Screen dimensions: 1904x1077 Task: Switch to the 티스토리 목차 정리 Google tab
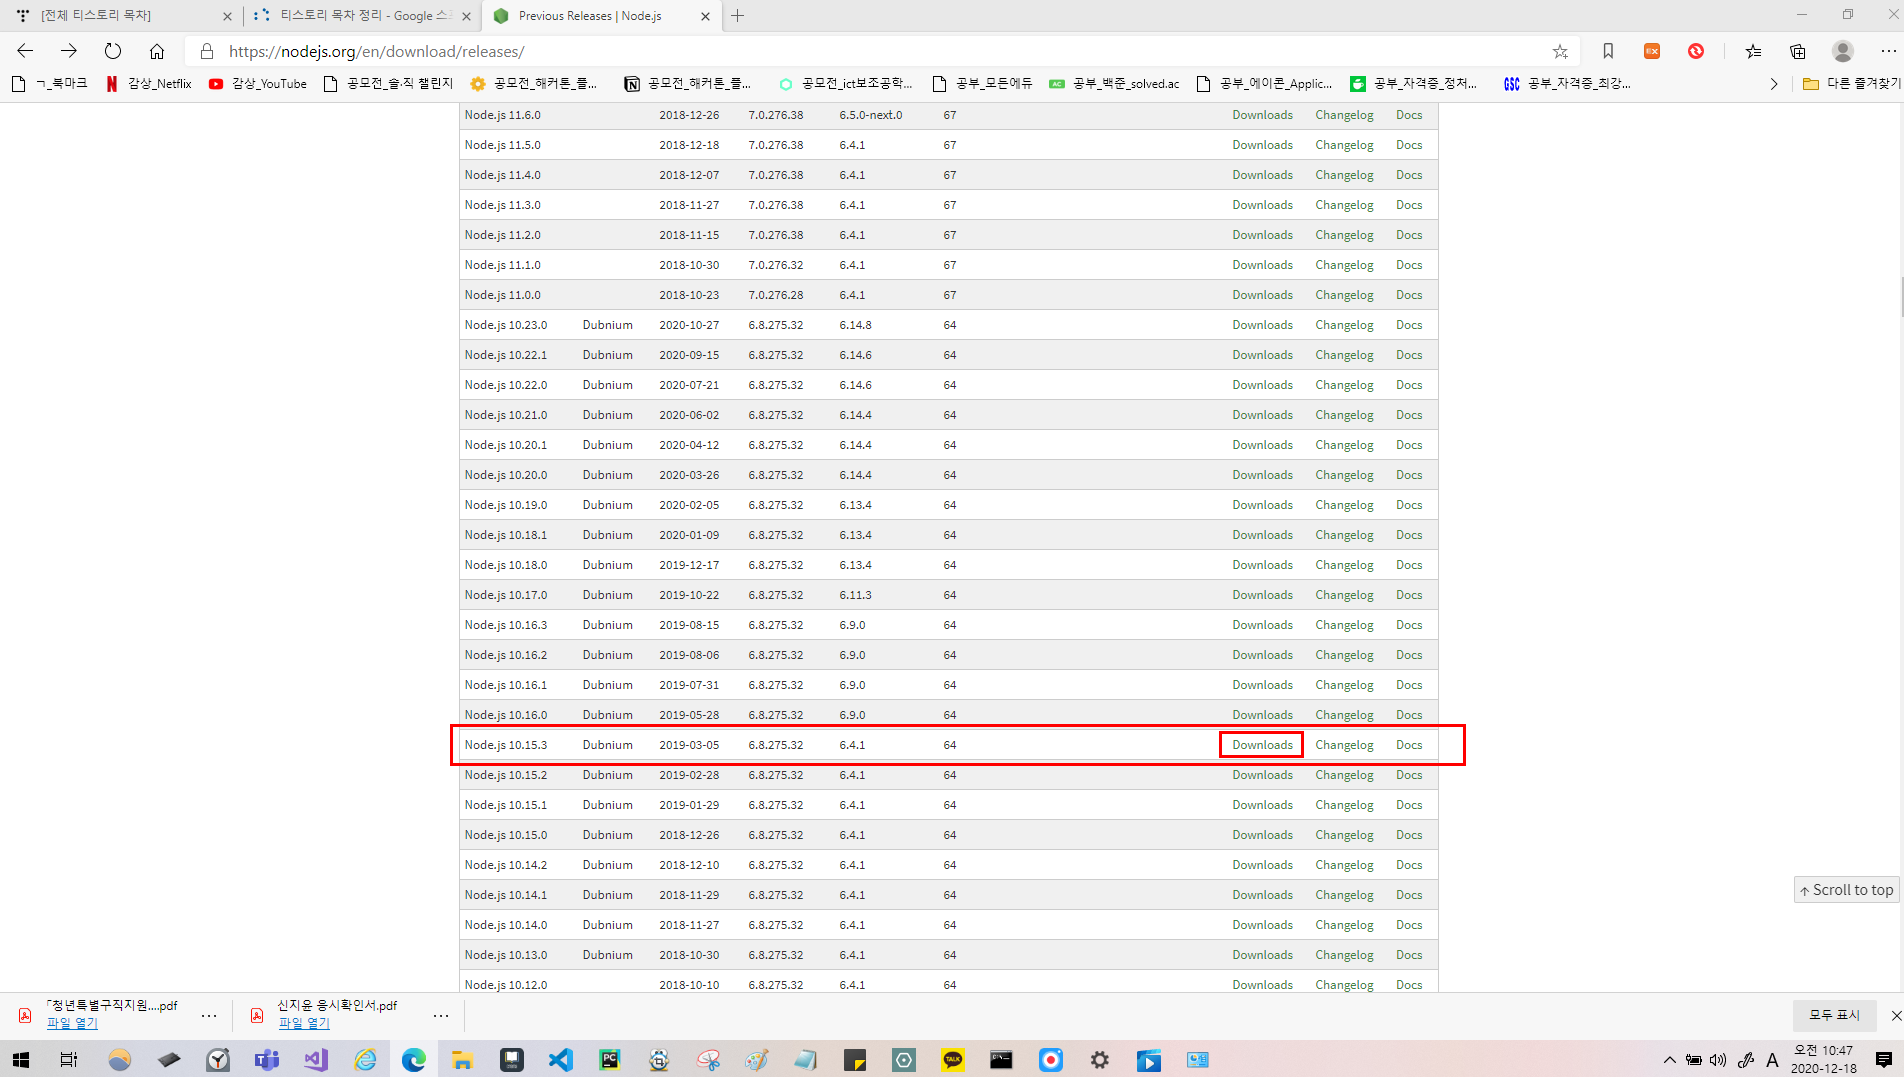click(360, 16)
